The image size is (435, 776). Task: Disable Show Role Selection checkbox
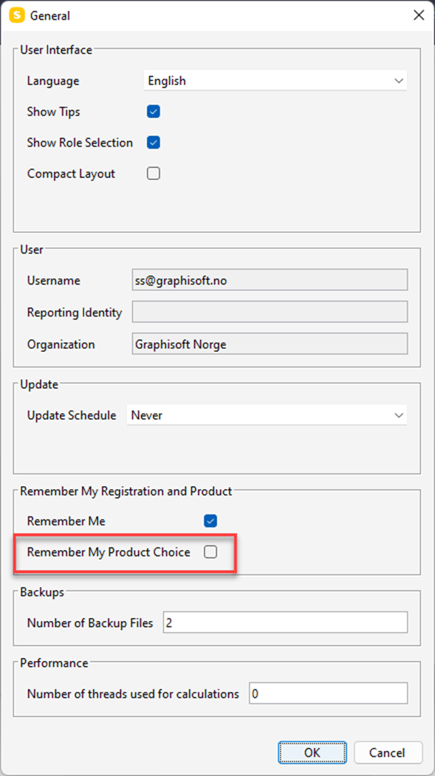tap(153, 143)
